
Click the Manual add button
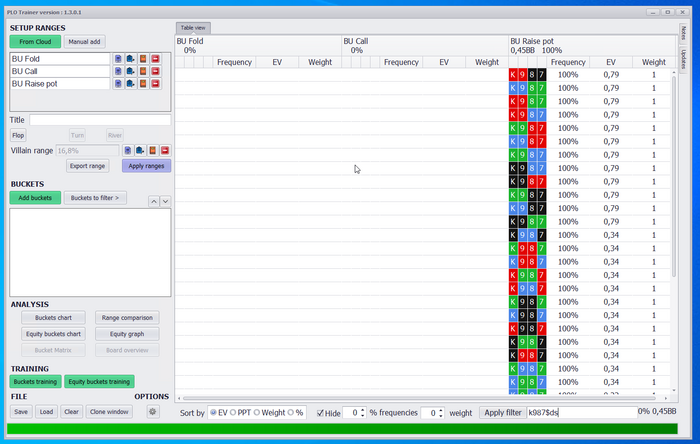(84, 41)
